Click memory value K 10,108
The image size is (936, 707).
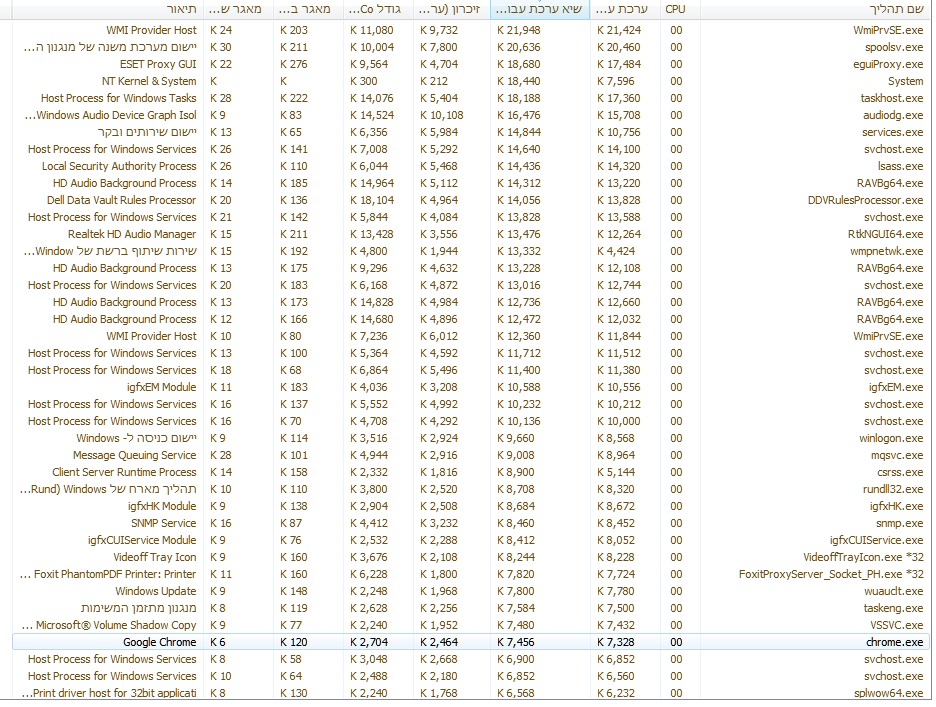(x=442, y=115)
